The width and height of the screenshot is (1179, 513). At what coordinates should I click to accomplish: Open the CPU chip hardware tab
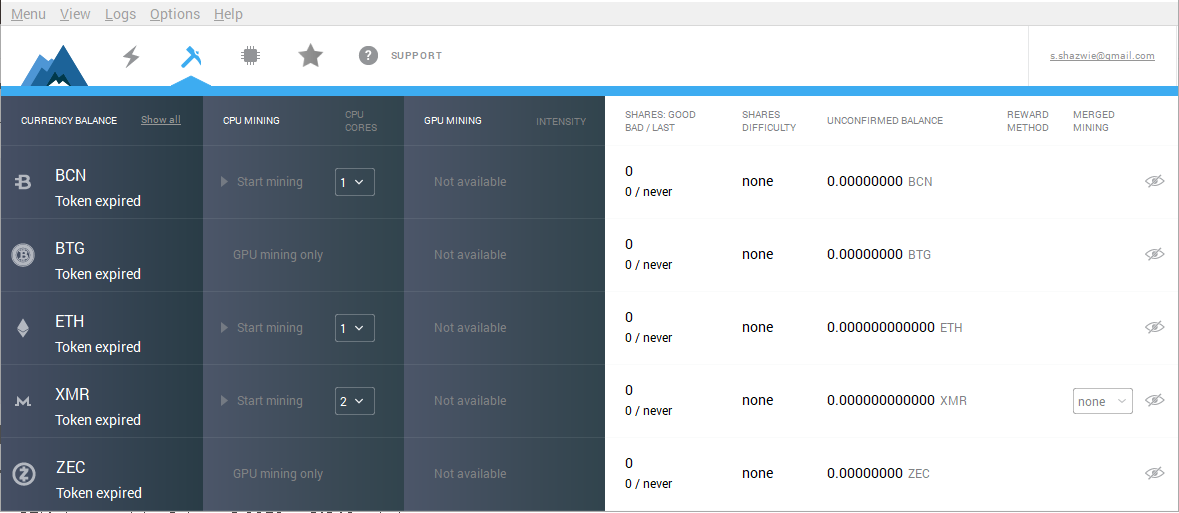[251, 55]
